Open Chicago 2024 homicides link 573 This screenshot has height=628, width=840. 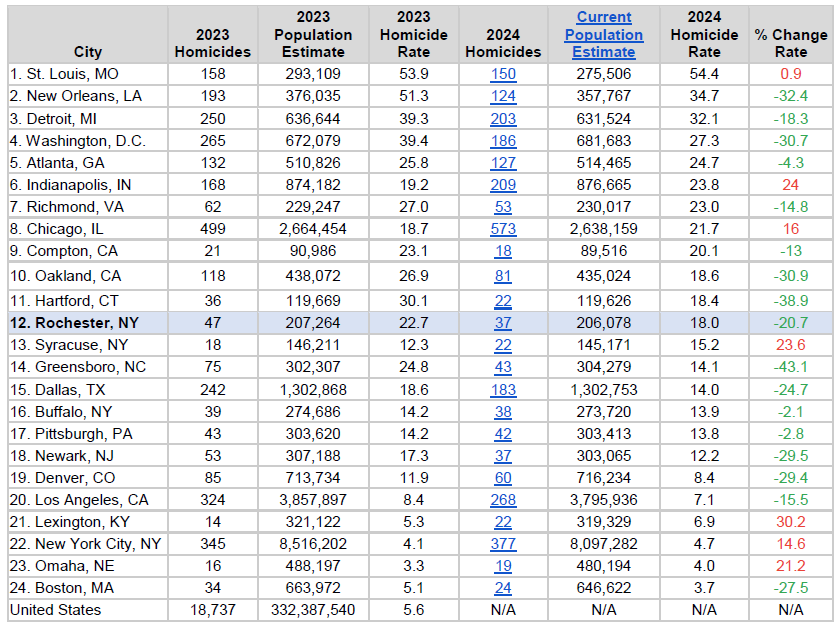(x=503, y=229)
